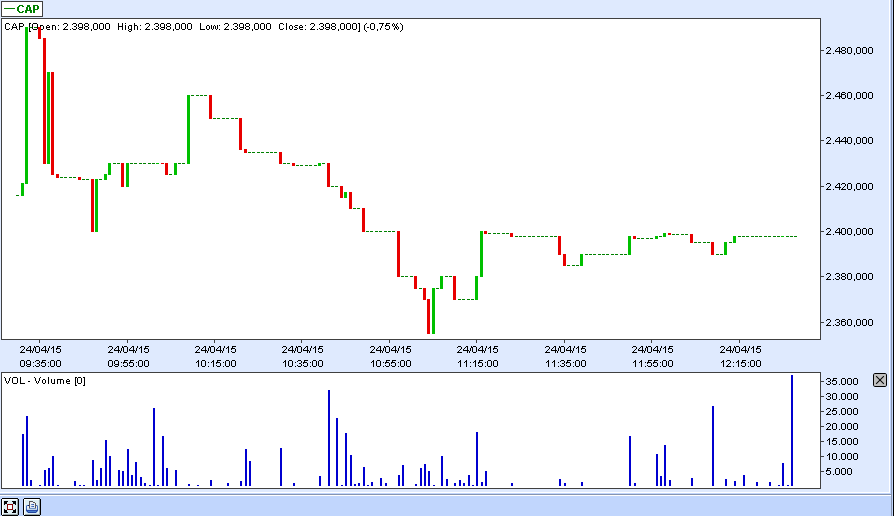This screenshot has height=516, width=896.
Task: Click the 11:35:00 time axis label
Action: click(566, 363)
